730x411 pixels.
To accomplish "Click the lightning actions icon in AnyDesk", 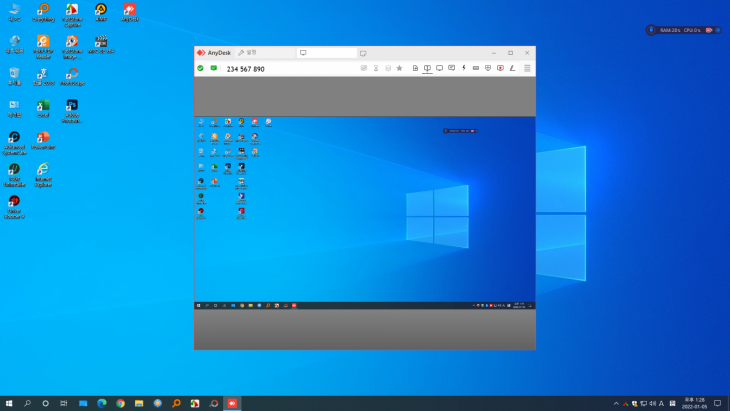I will [463, 69].
